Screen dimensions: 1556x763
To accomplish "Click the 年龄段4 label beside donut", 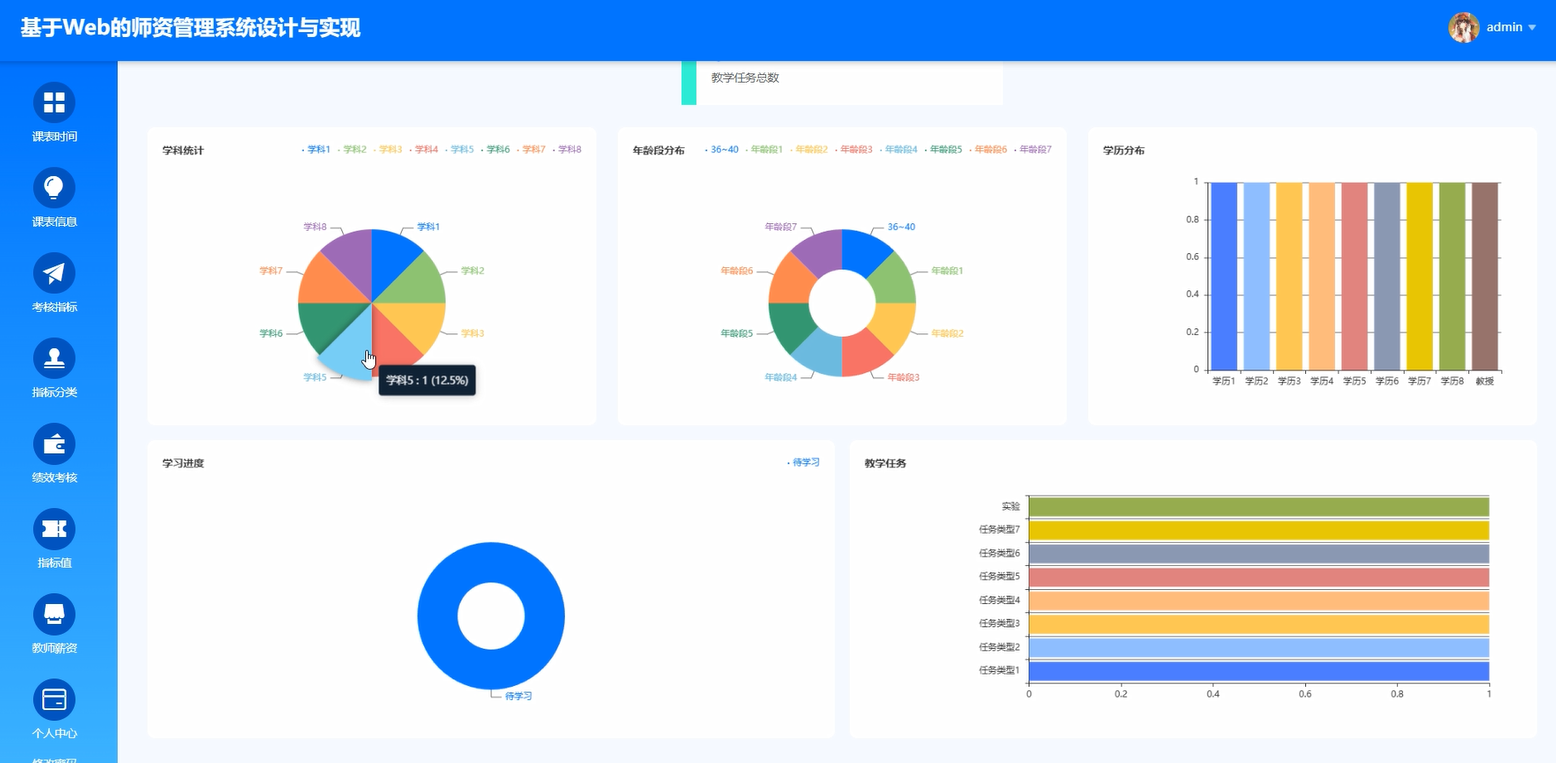I will pos(781,377).
